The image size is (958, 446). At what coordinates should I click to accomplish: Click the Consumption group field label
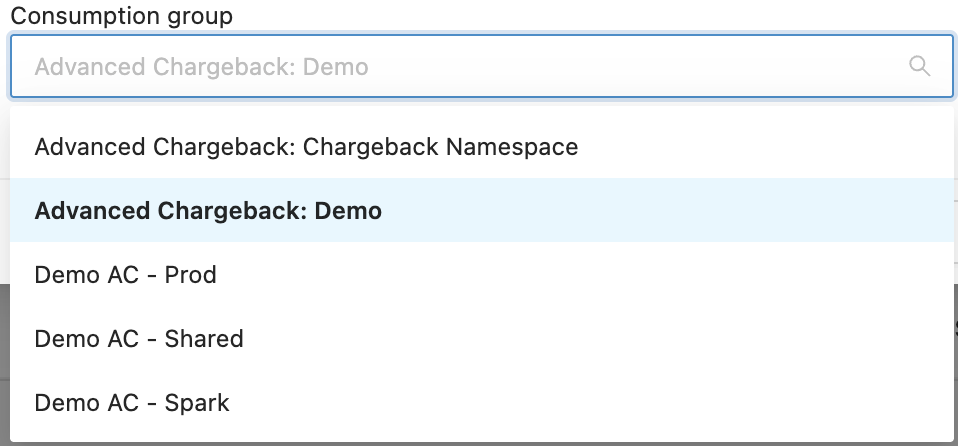[121, 16]
